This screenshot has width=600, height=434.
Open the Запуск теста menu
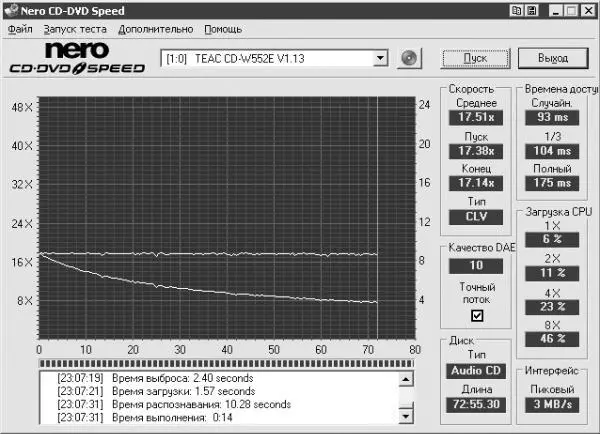click(75, 29)
